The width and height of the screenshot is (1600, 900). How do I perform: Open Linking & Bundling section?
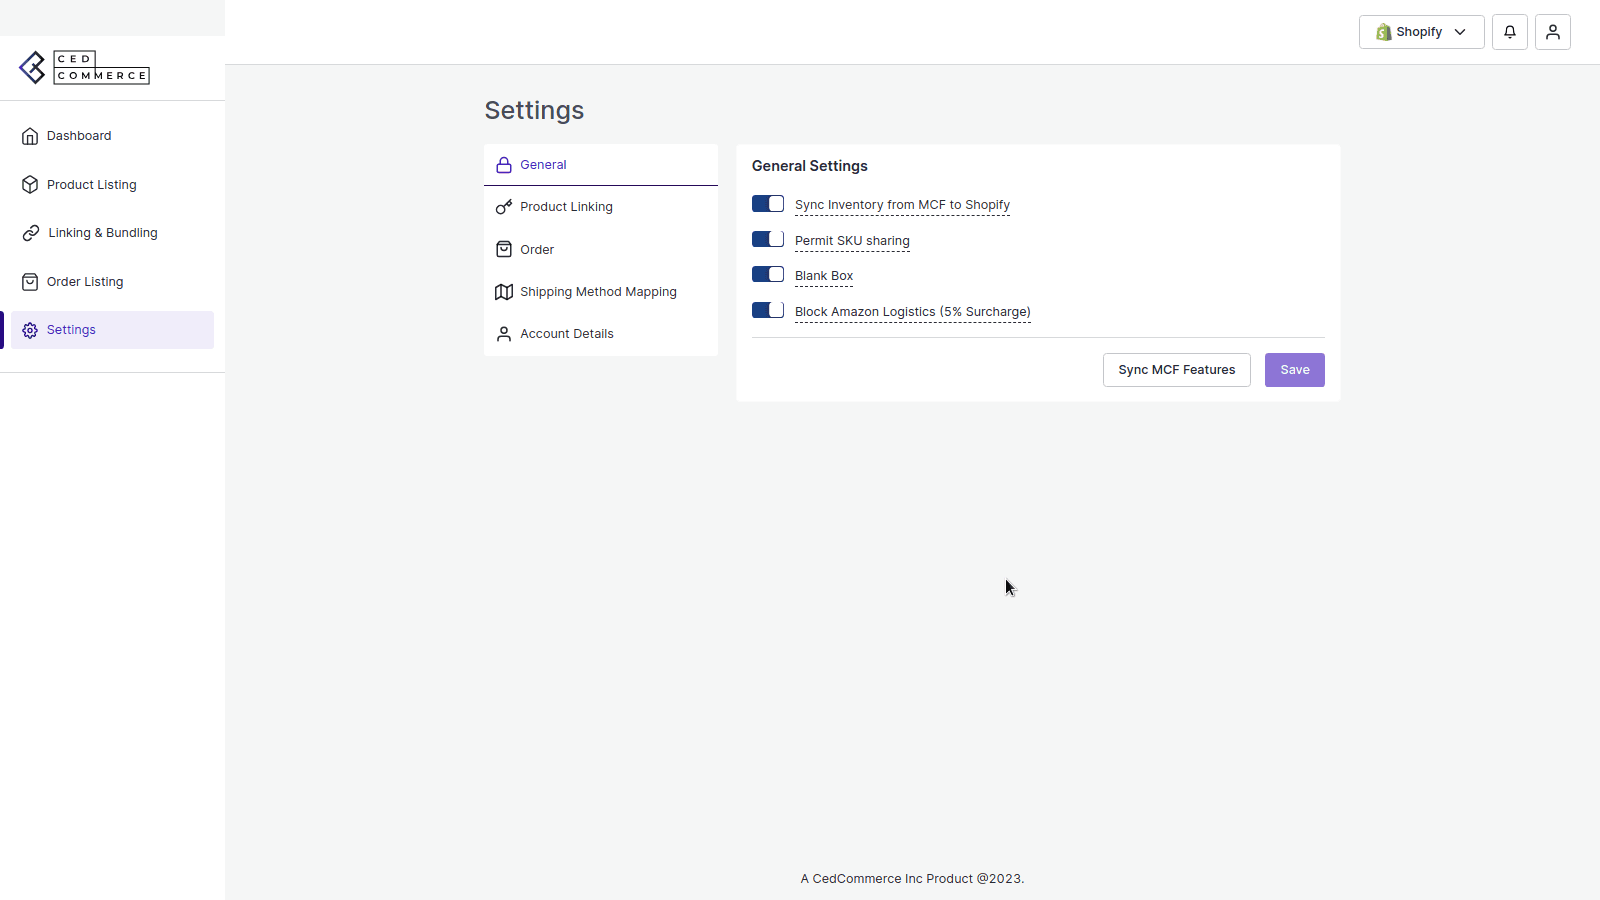coord(102,232)
